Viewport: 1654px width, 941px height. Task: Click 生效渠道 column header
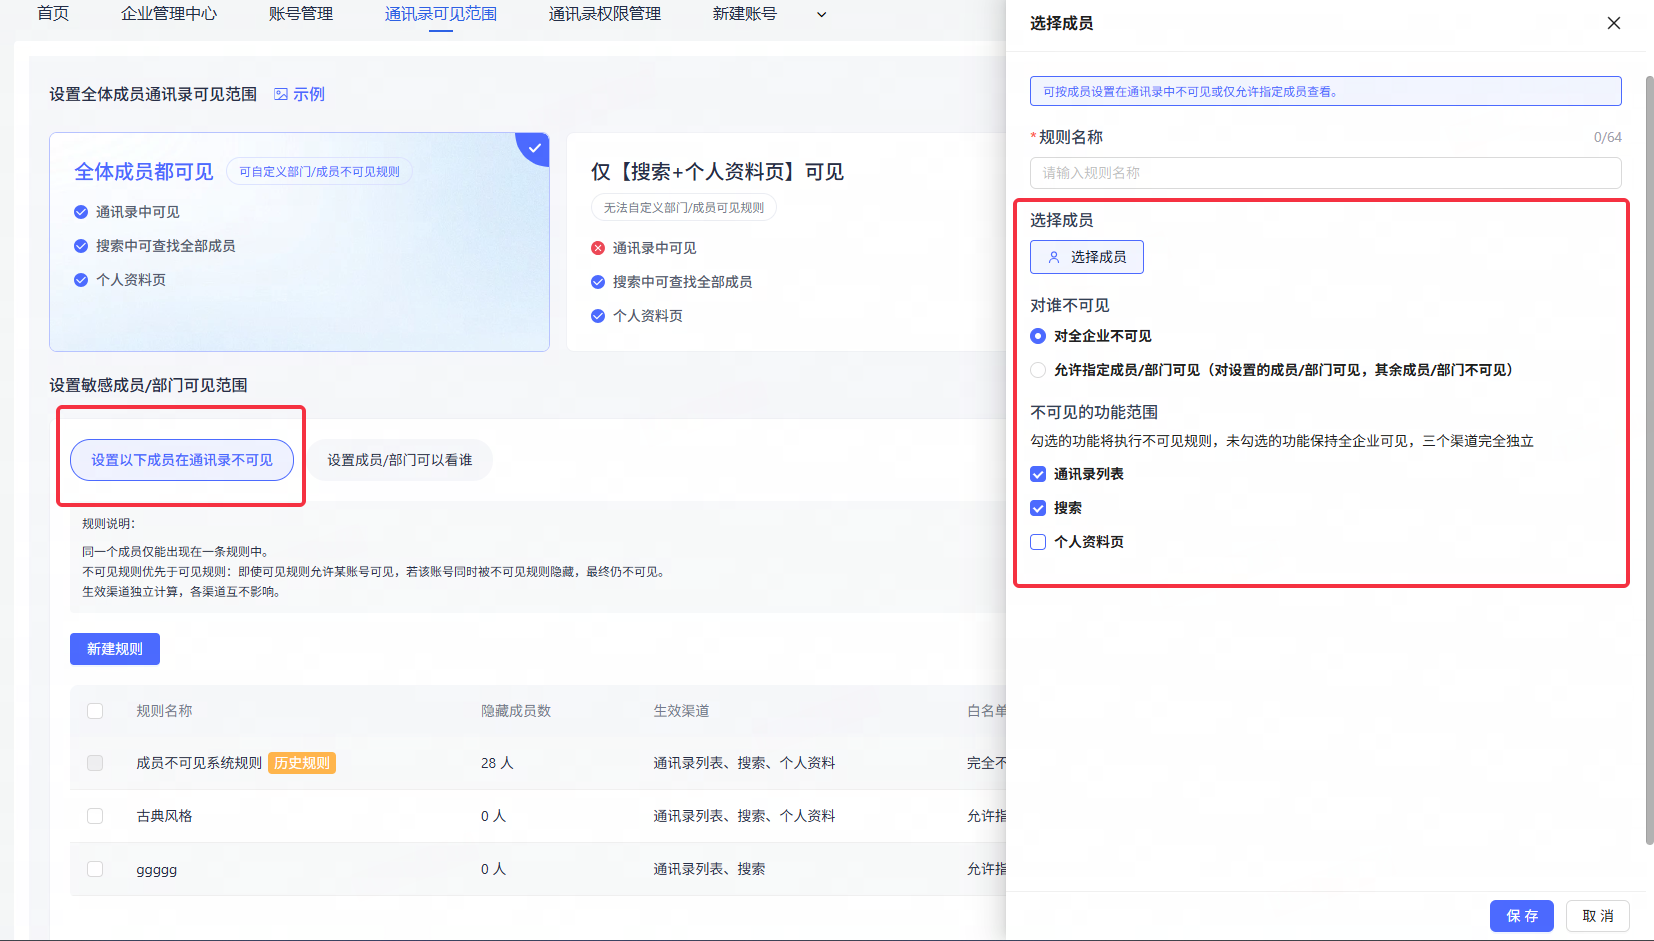[x=681, y=711]
